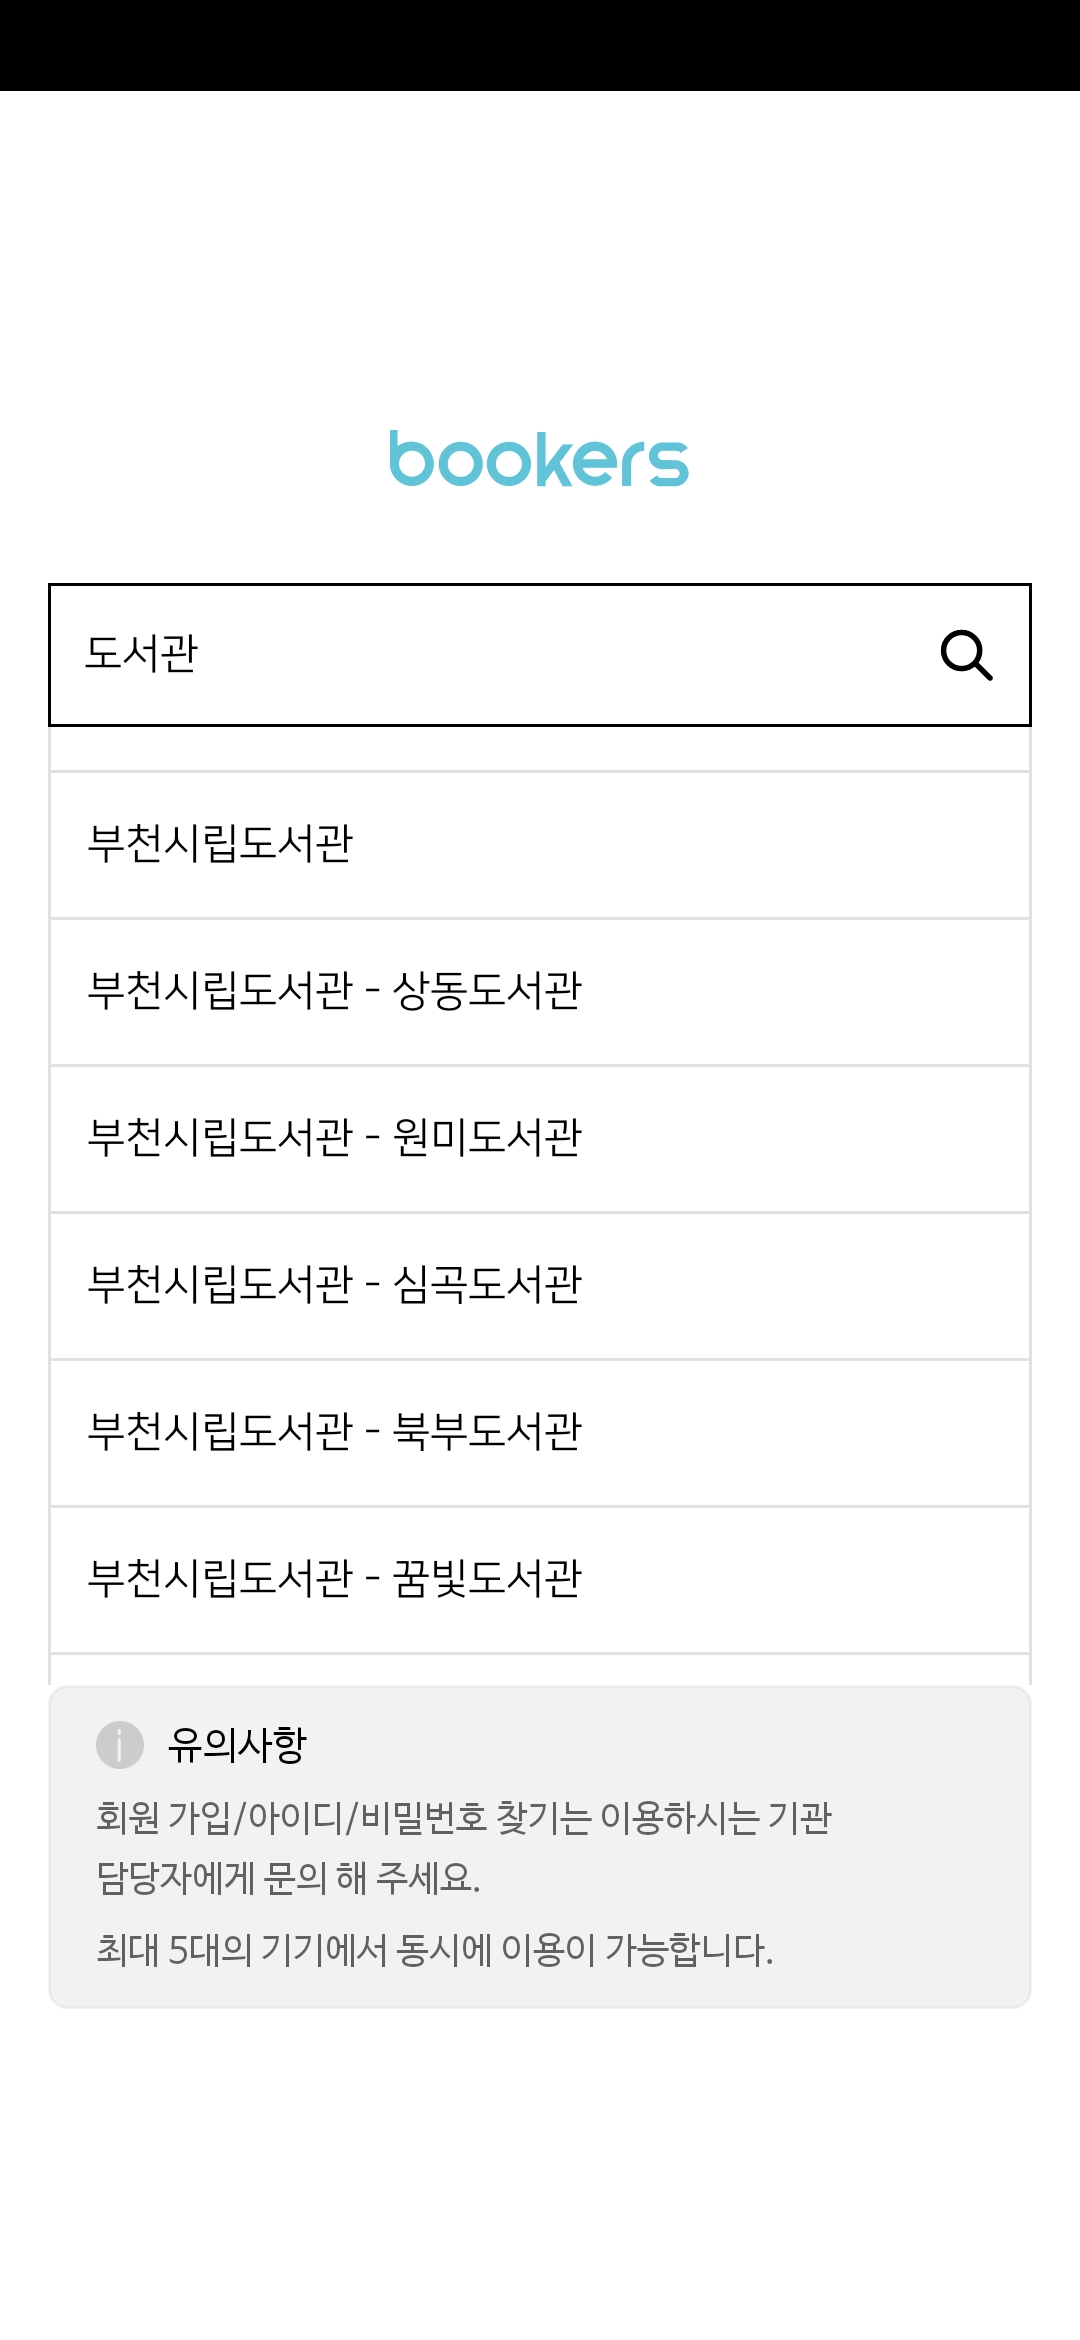
Task: Tap the empty white area below the notice box
Action: (x=540, y=2170)
